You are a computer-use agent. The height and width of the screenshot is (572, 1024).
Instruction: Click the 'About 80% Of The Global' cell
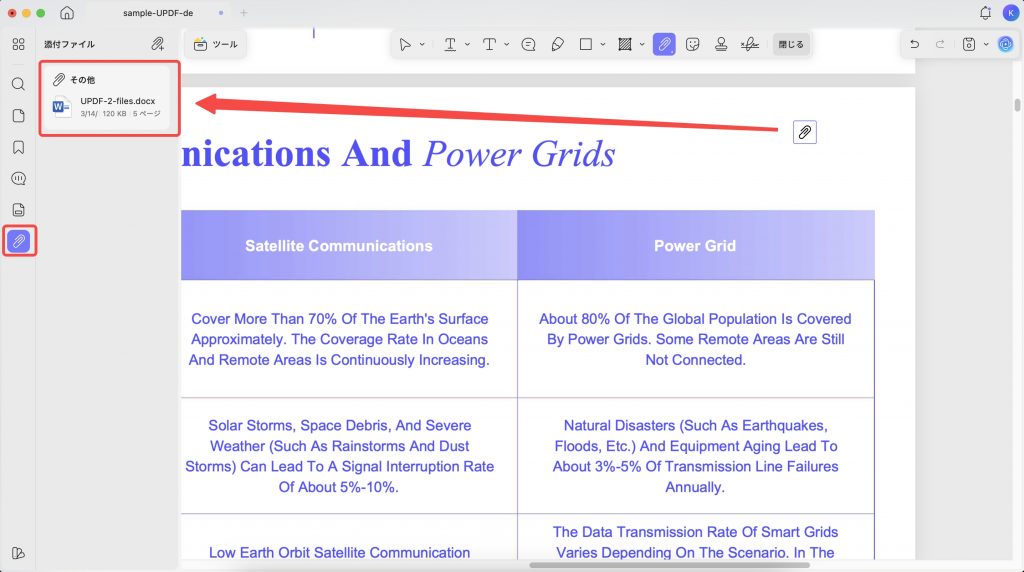pos(695,339)
